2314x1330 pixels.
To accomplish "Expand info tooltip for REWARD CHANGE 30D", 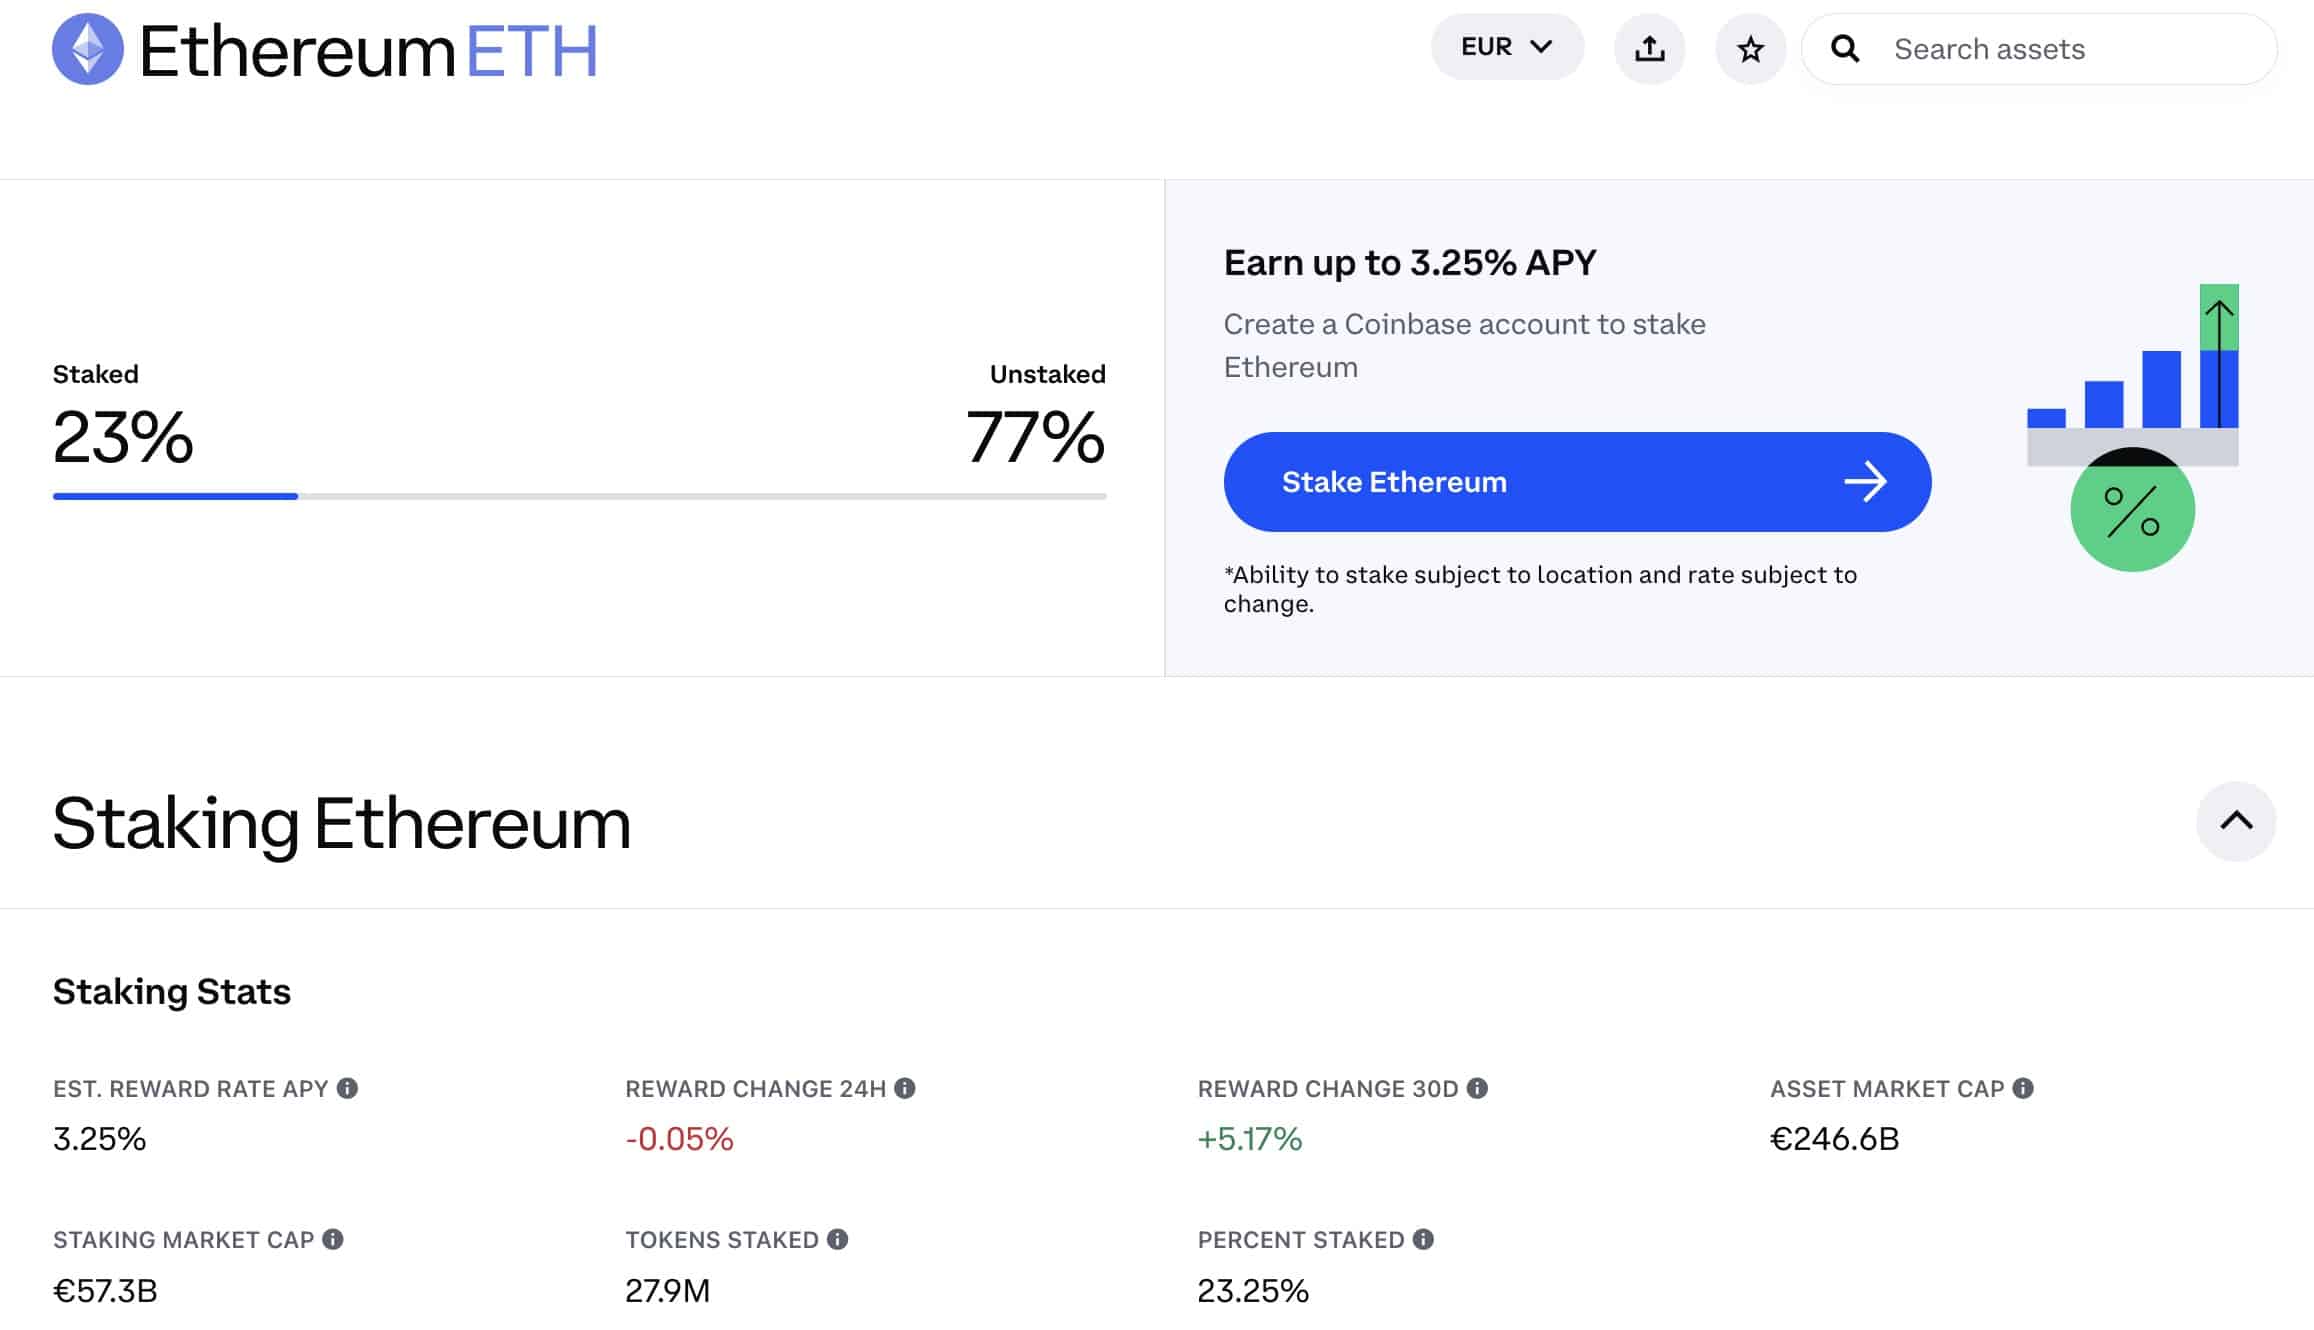I will (1476, 1088).
